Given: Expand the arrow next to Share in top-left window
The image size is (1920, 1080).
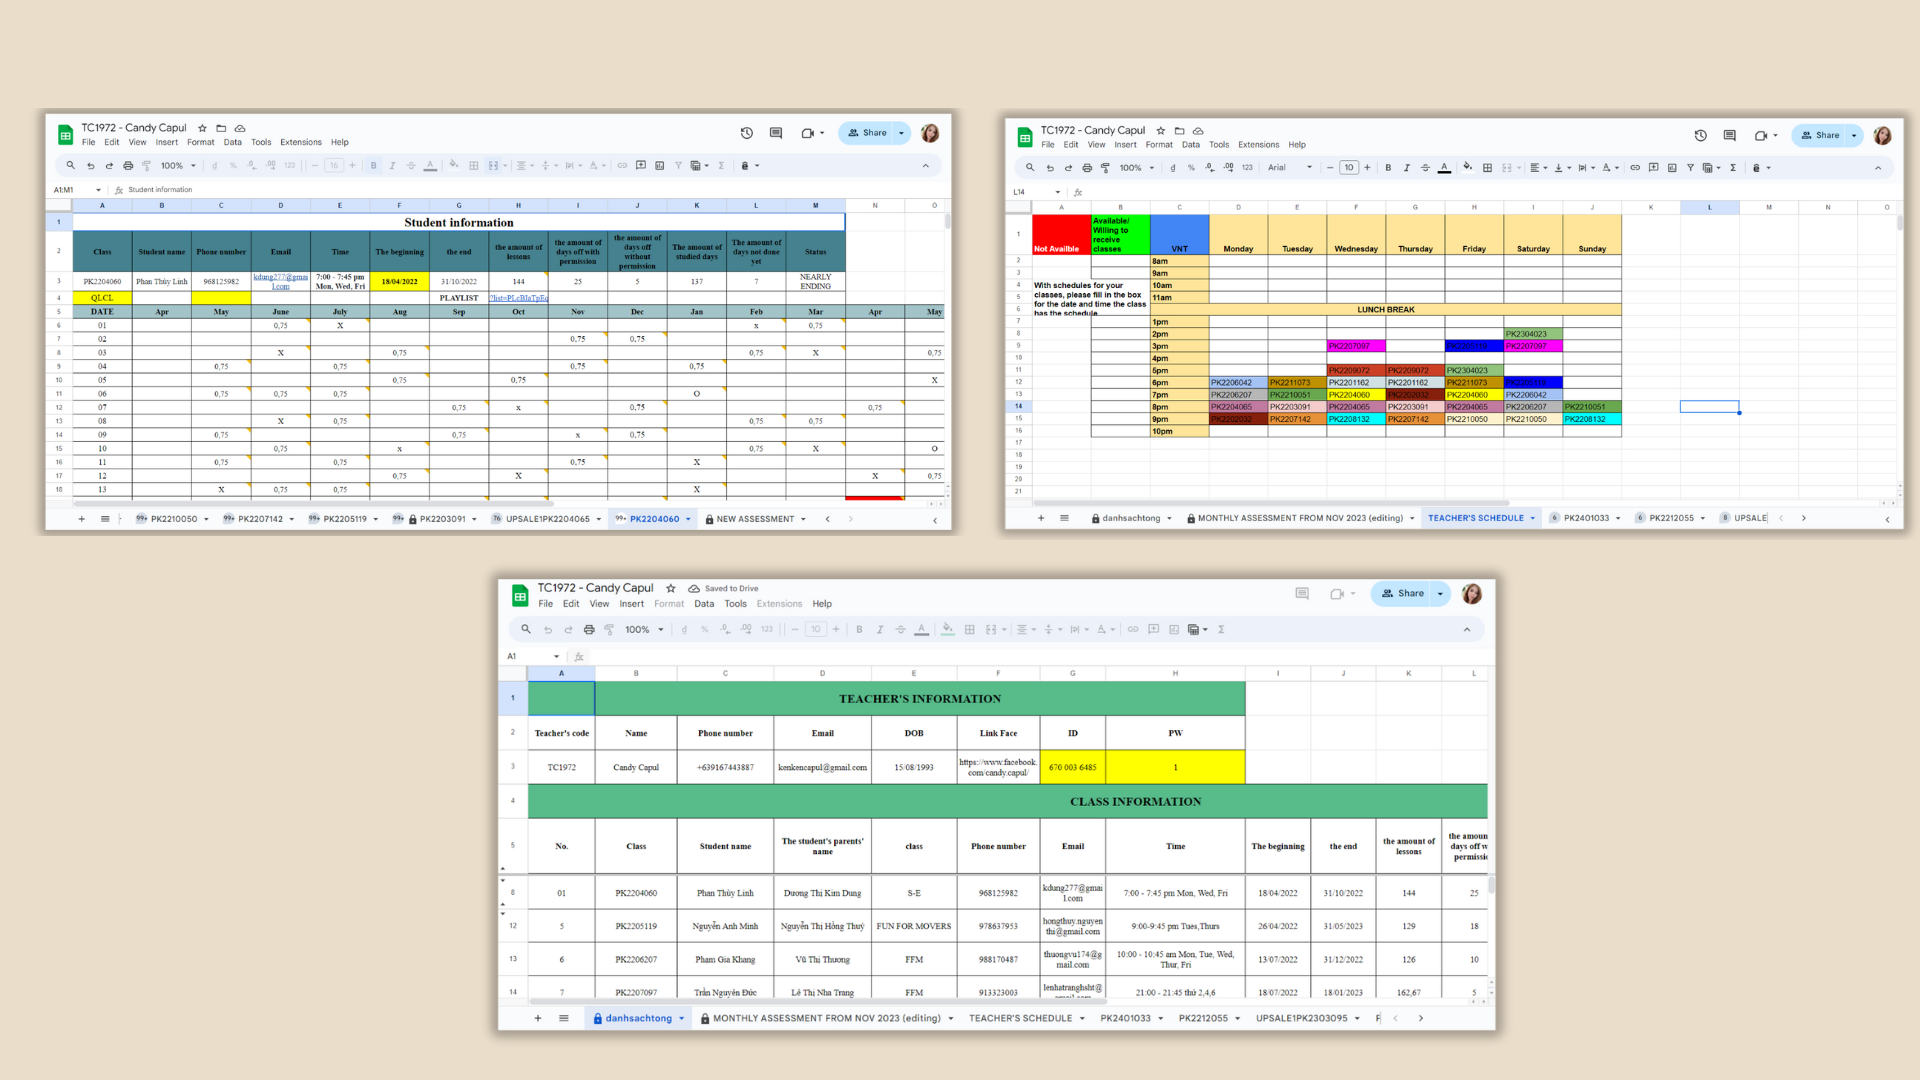Looking at the screenshot, I should [901, 133].
